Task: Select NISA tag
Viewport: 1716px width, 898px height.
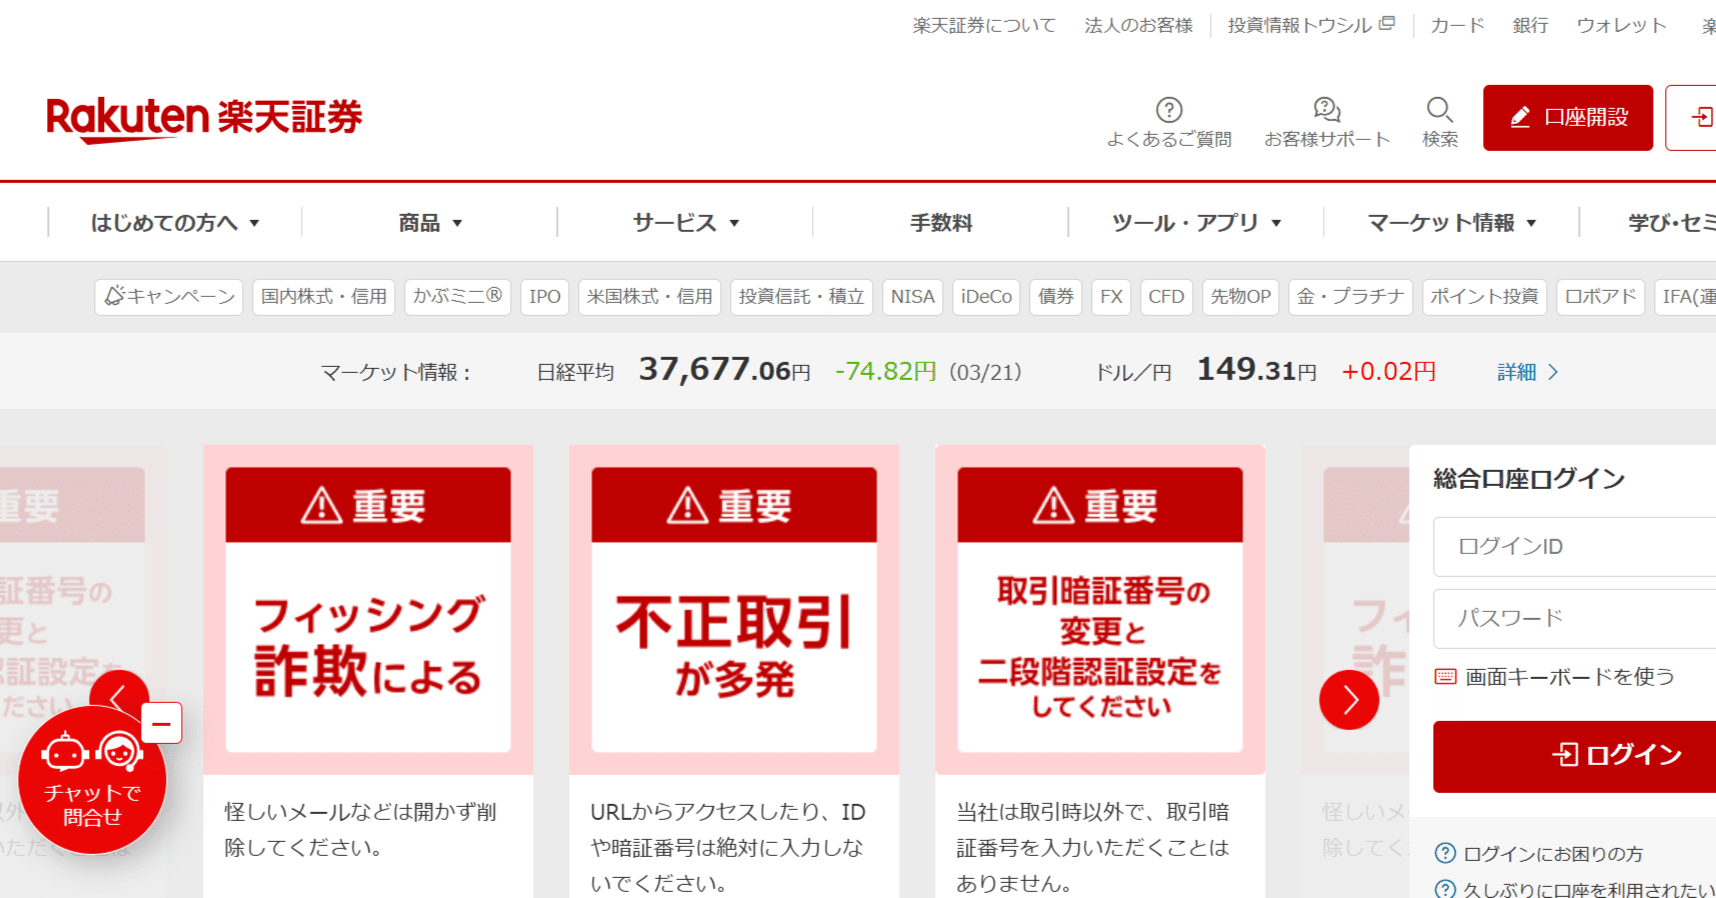Action: (x=913, y=297)
